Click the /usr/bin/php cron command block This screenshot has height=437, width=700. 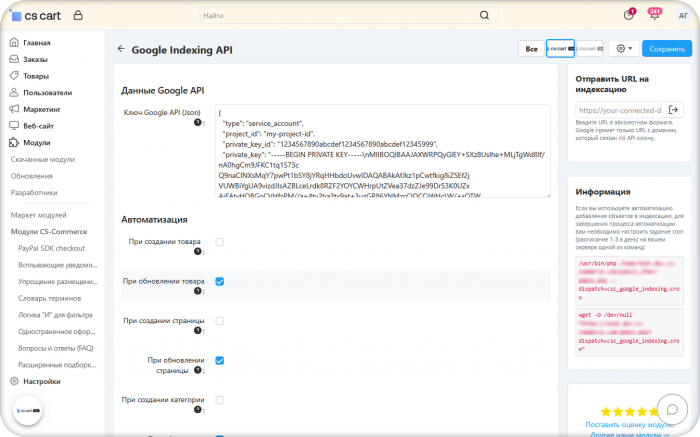(x=629, y=280)
